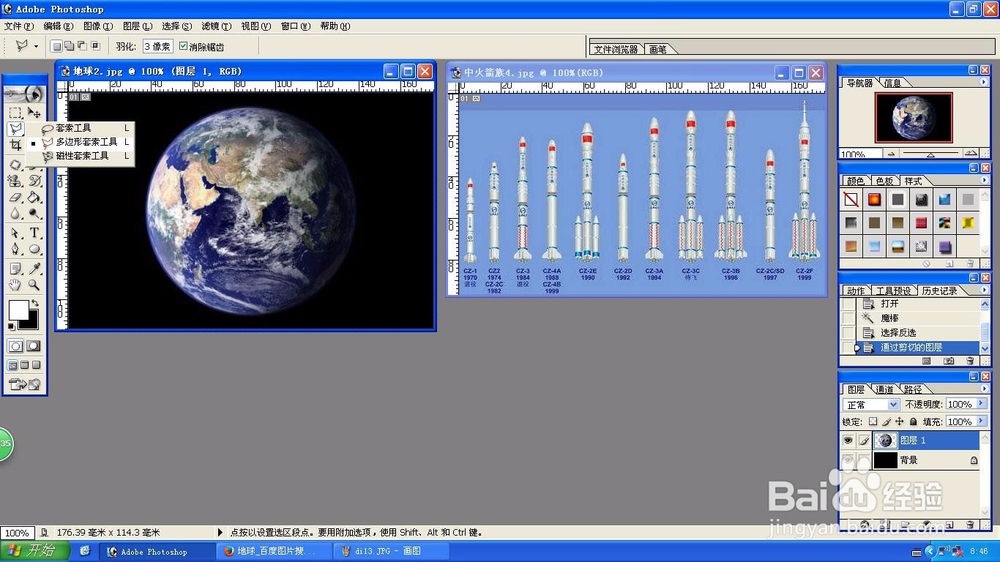Click the feather (羽化) value field

(157, 47)
